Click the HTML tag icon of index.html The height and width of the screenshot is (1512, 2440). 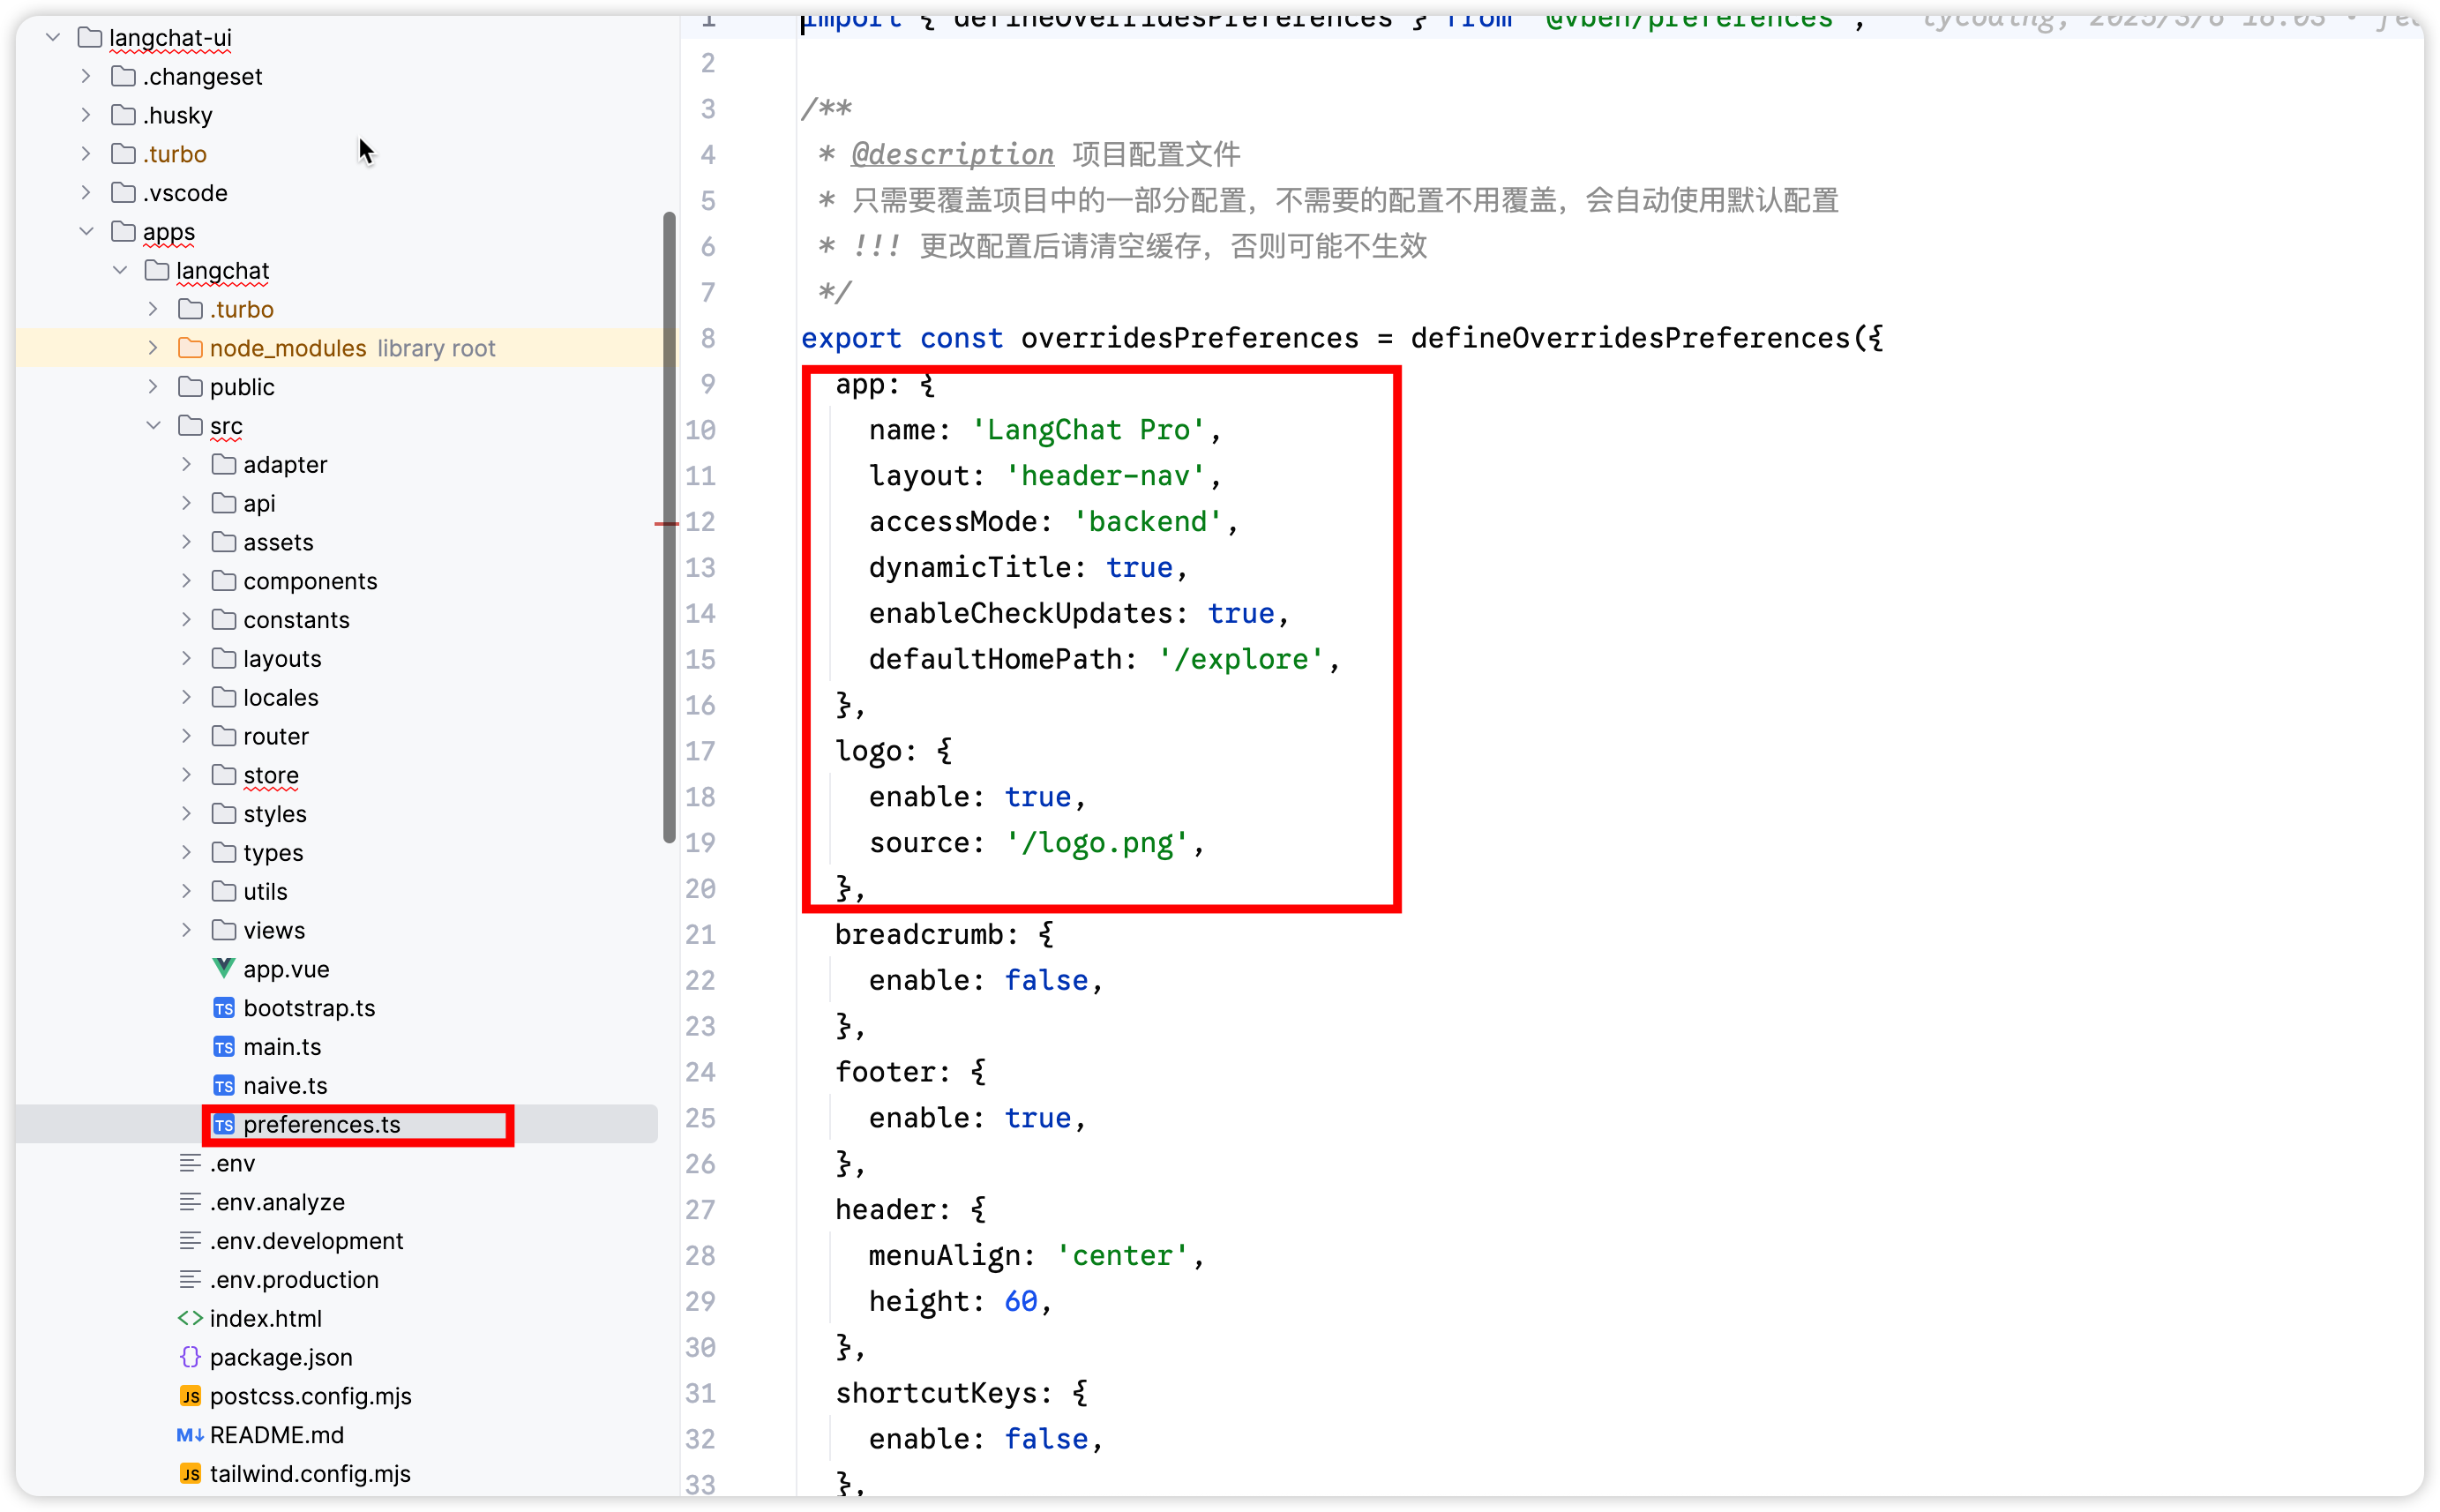(190, 1318)
